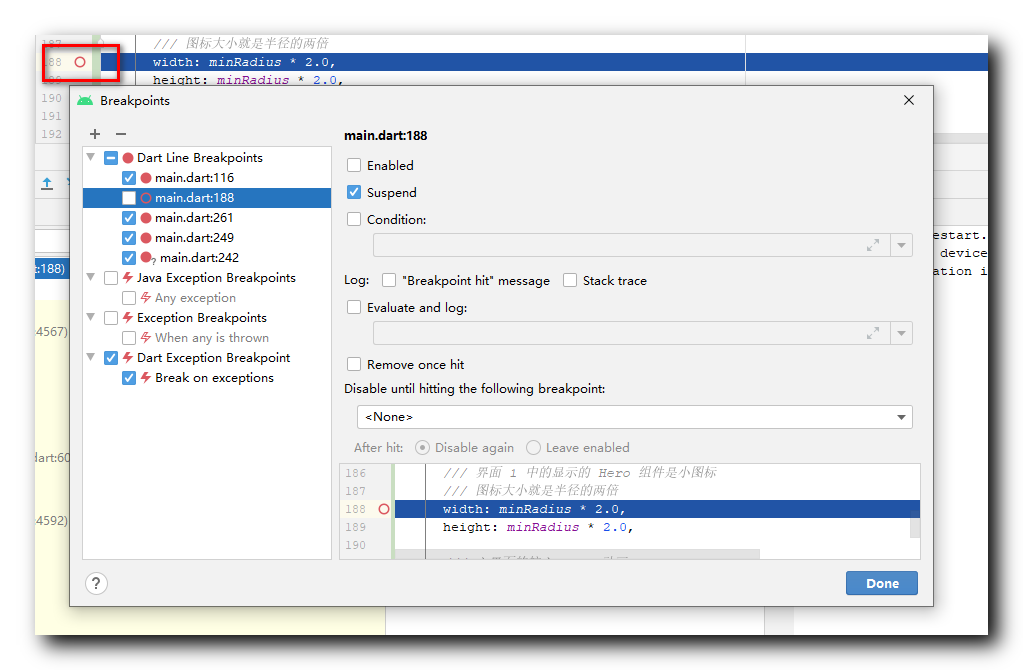Uncheck Break on exceptions checkbox
Screen dimensions: 1023x670
coord(129,378)
